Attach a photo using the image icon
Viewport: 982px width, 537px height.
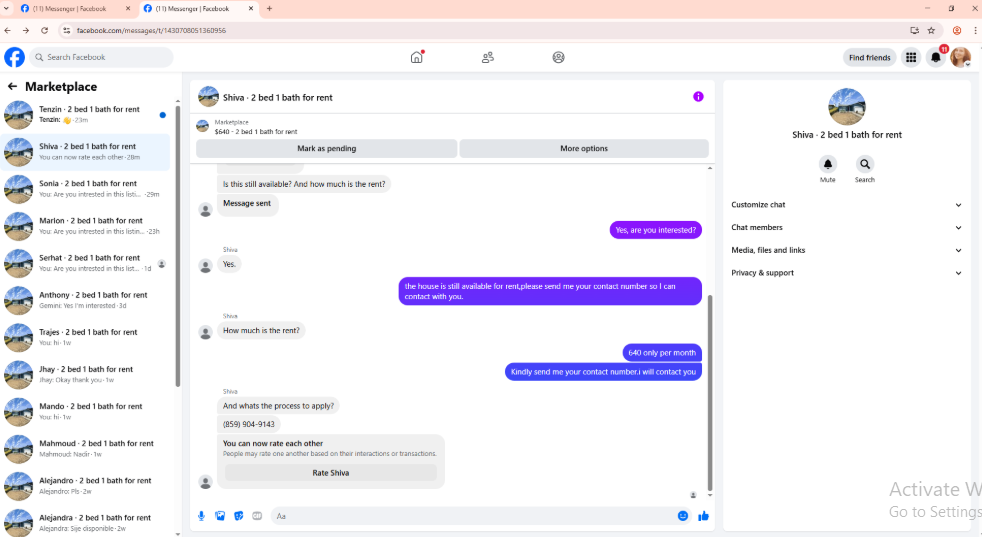point(220,516)
